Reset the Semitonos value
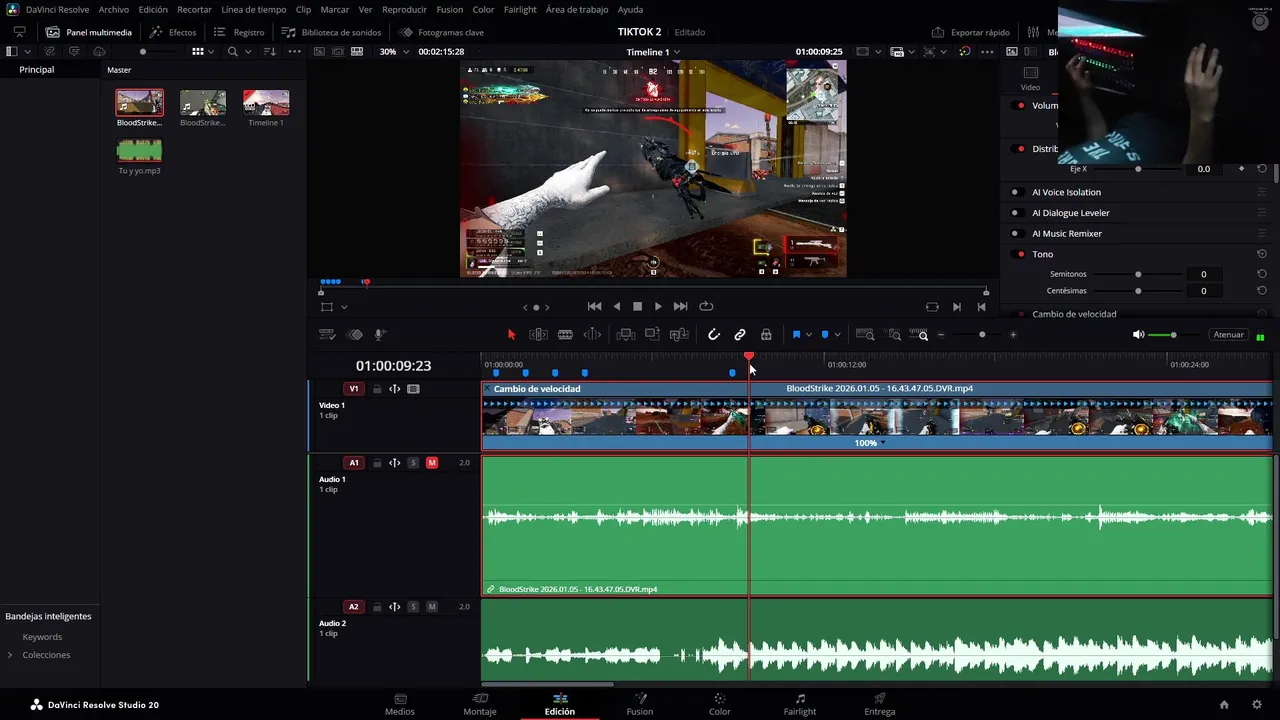Image resolution: width=1280 pixels, height=720 pixels. tap(1262, 274)
